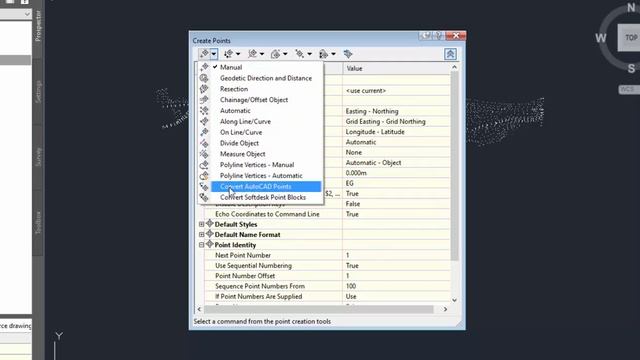Open the Miscellaneous tools dropdown arrow
This screenshot has height=360, width=640.
pyautogui.click(x=214, y=54)
